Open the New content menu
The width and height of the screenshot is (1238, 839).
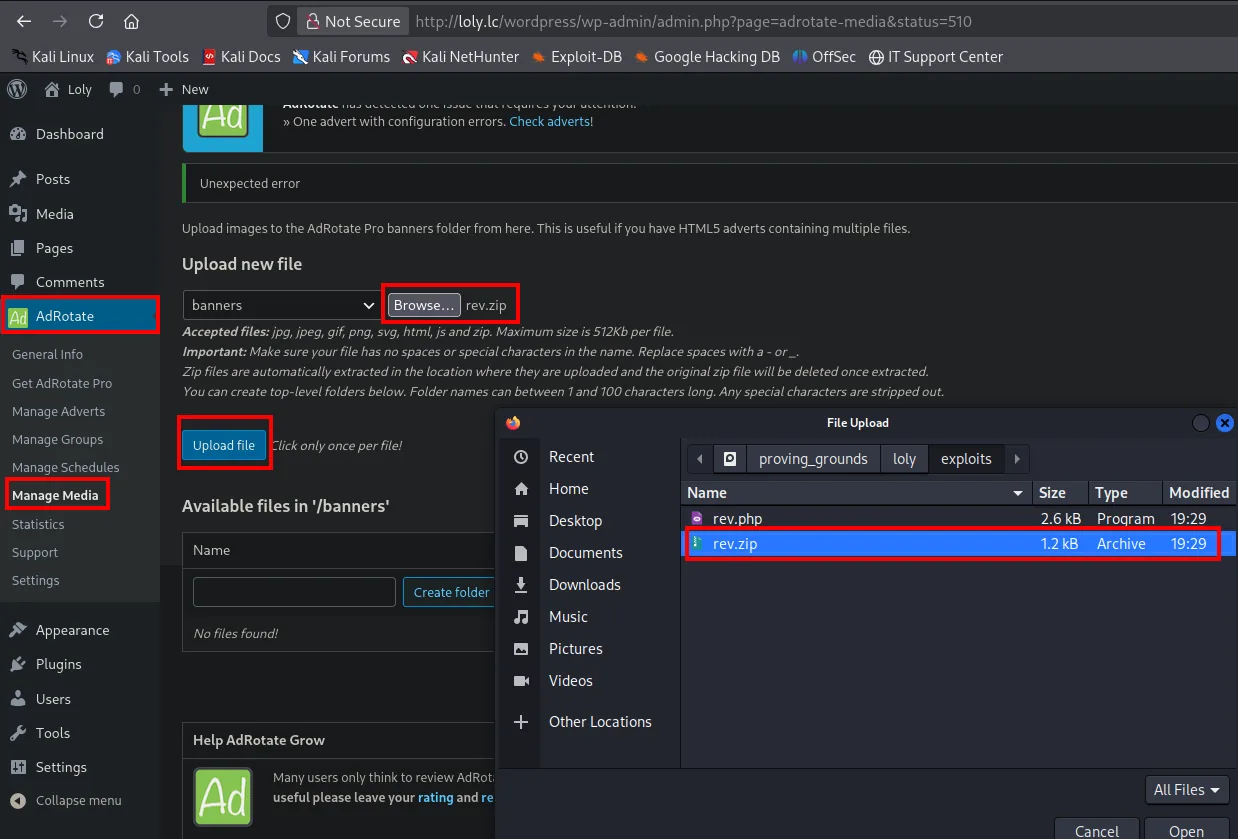pos(184,89)
